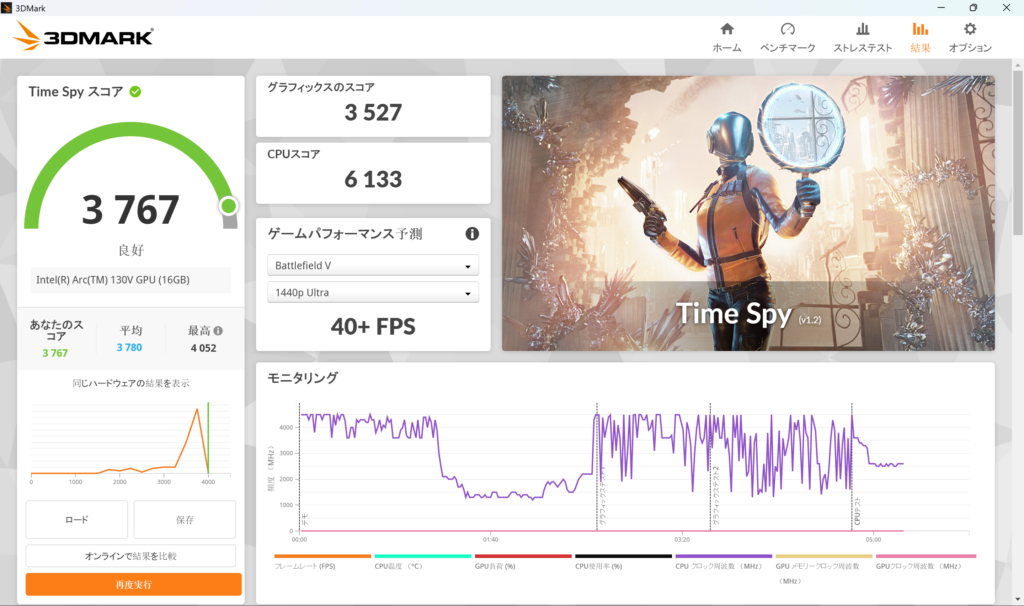Screen dimensions: 1024x606
Task: Open Options via the gear icon
Action: click(x=969, y=30)
